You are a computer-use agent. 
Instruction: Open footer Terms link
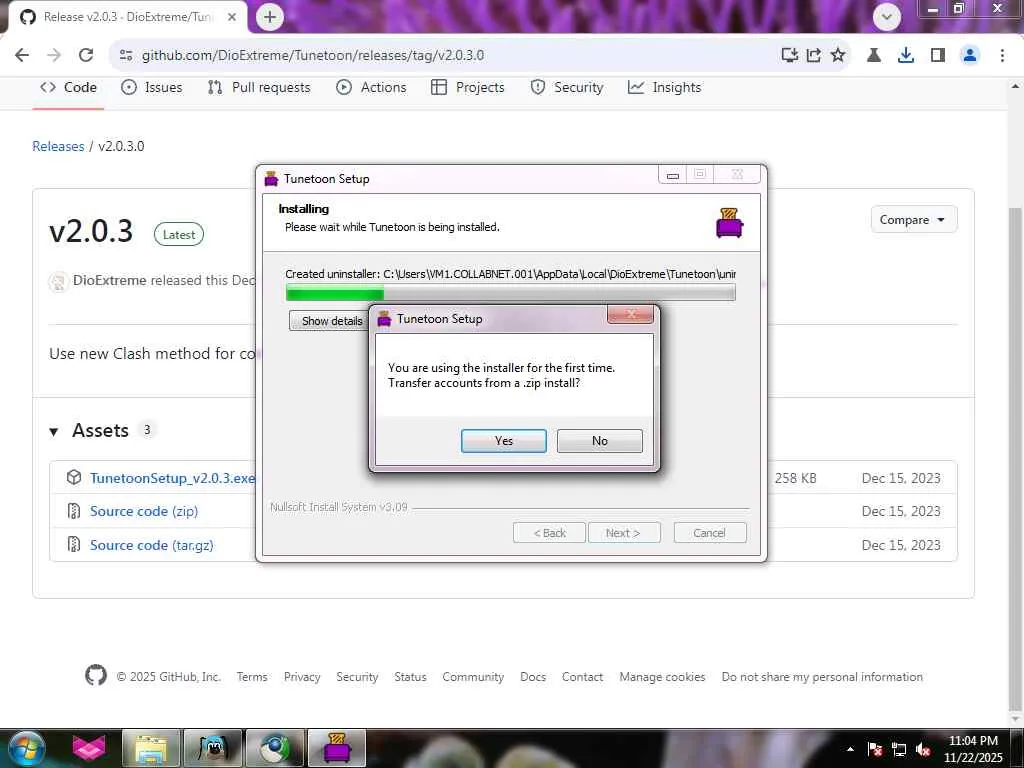pos(252,677)
